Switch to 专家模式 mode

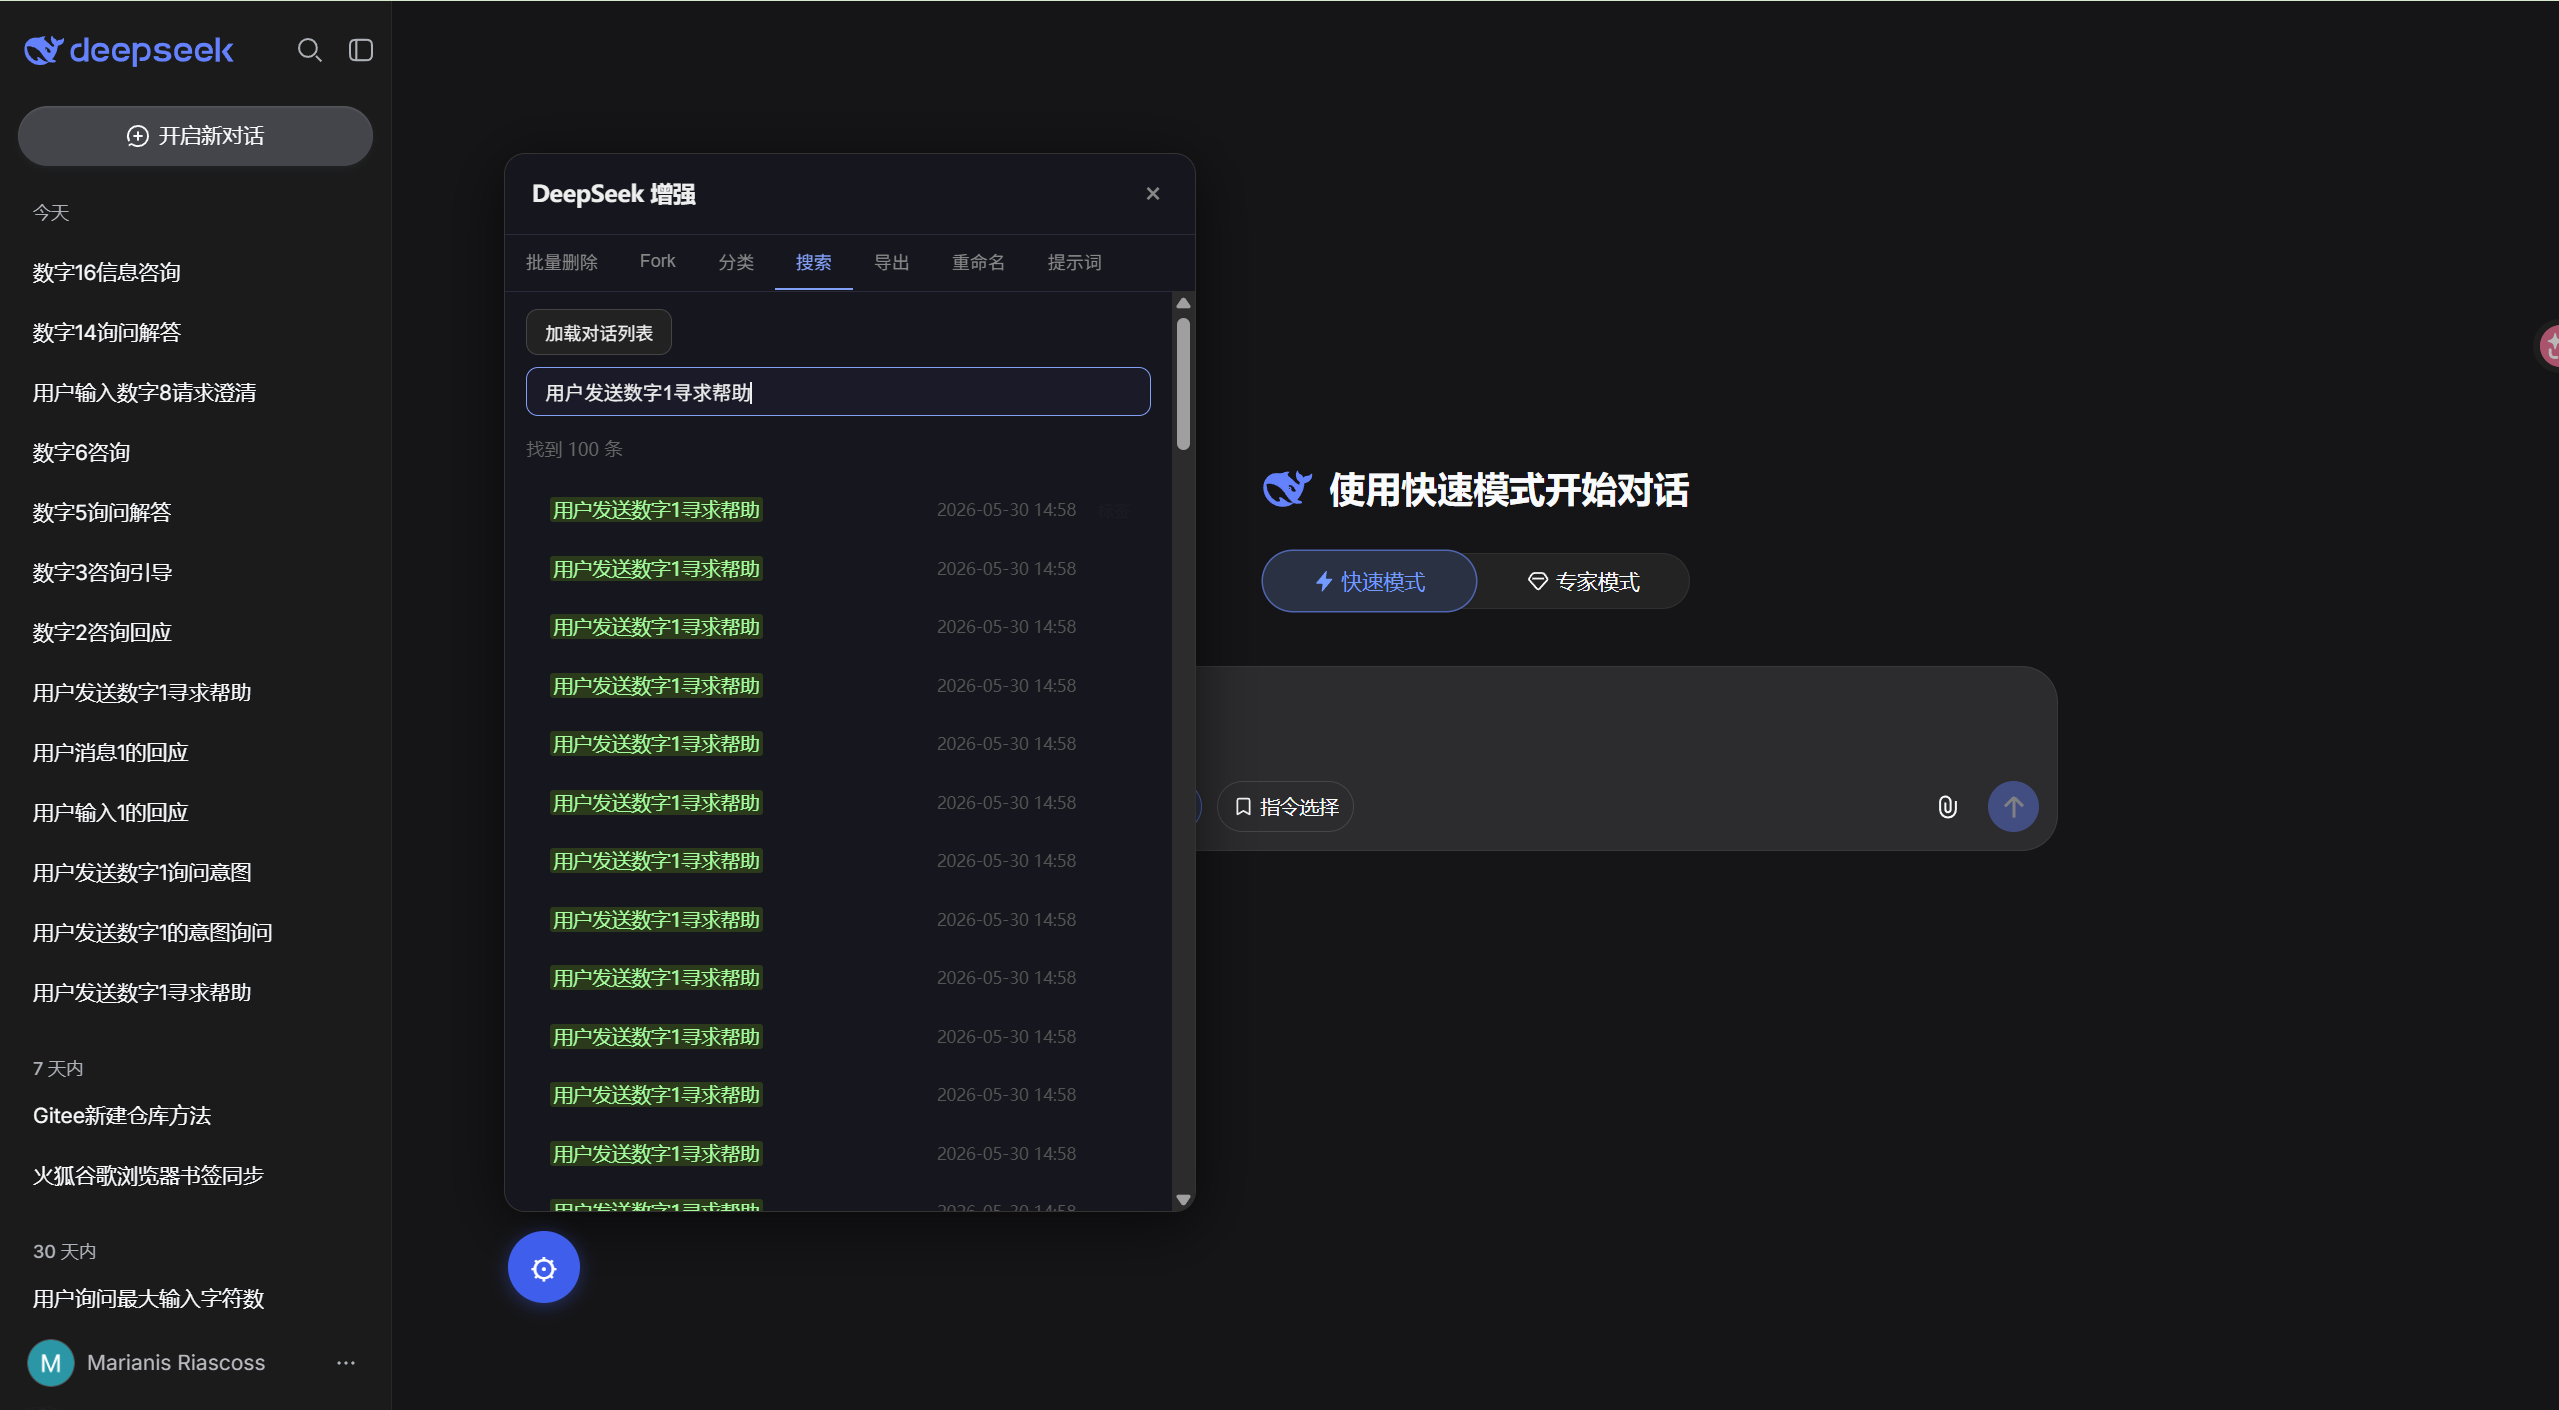click(x=1583, y=581)
